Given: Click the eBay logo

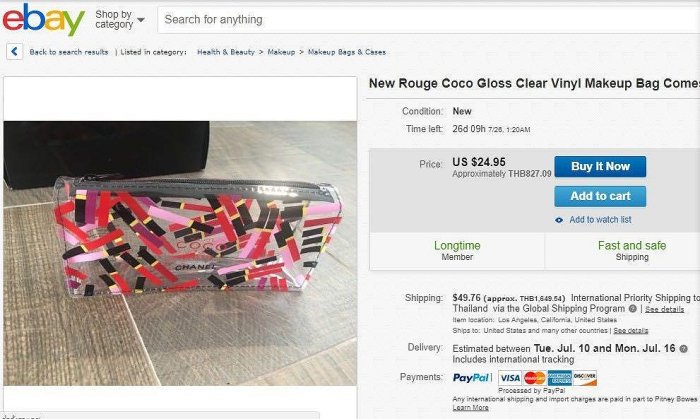Looking at the screenshot, I should point(43,19).
